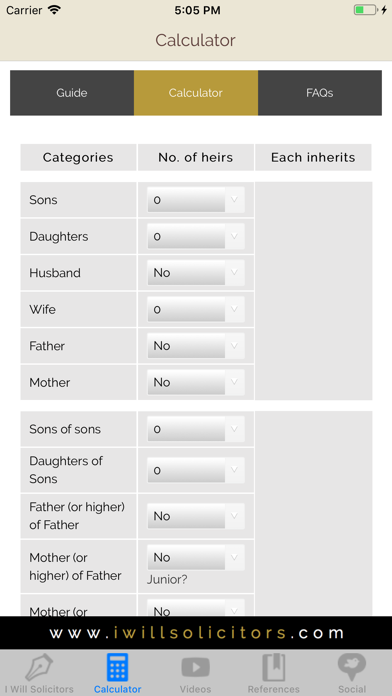Tap the battery status icon
This screenshot has width=392, height=696.
pos(365,10)
